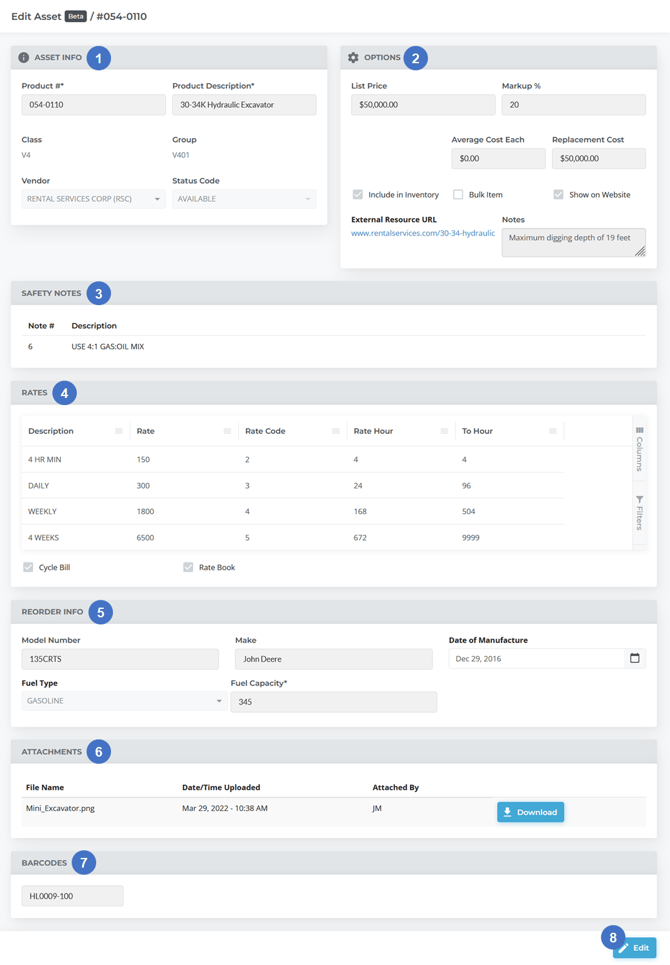The height and width of the screenshot is (965, 670).
Task: Click the Asset Info circle icon
Action: tap(24, 58)
